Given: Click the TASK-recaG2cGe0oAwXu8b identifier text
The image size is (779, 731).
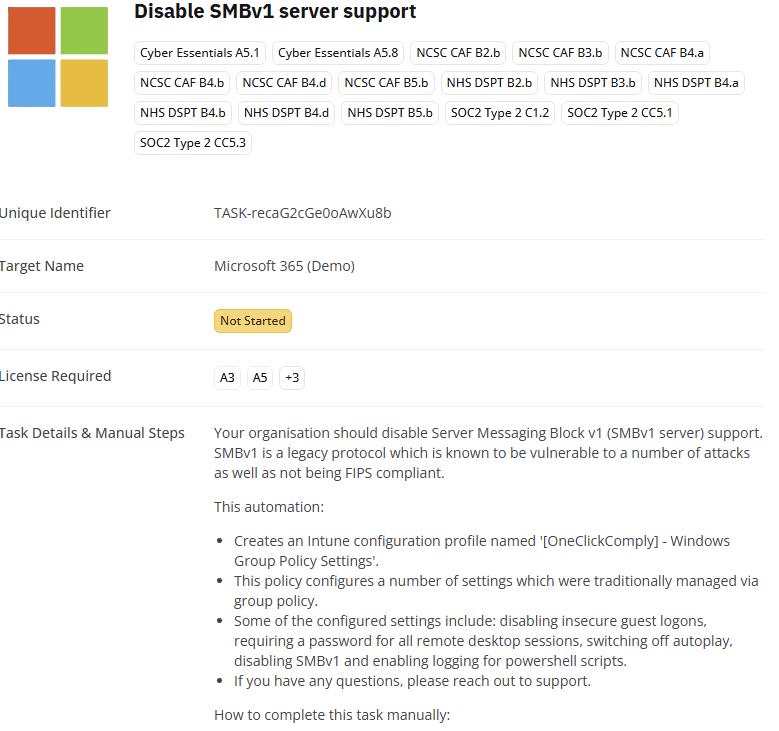Looking at the screenshot, I should [303, 213].
